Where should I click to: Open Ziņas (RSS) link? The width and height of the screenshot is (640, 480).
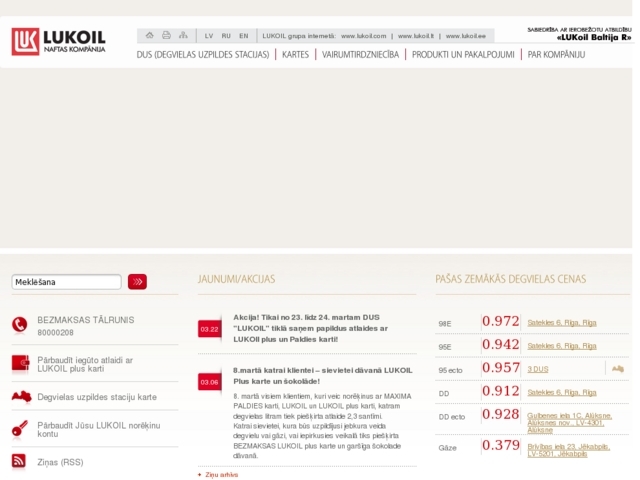(x=60, y=462)
